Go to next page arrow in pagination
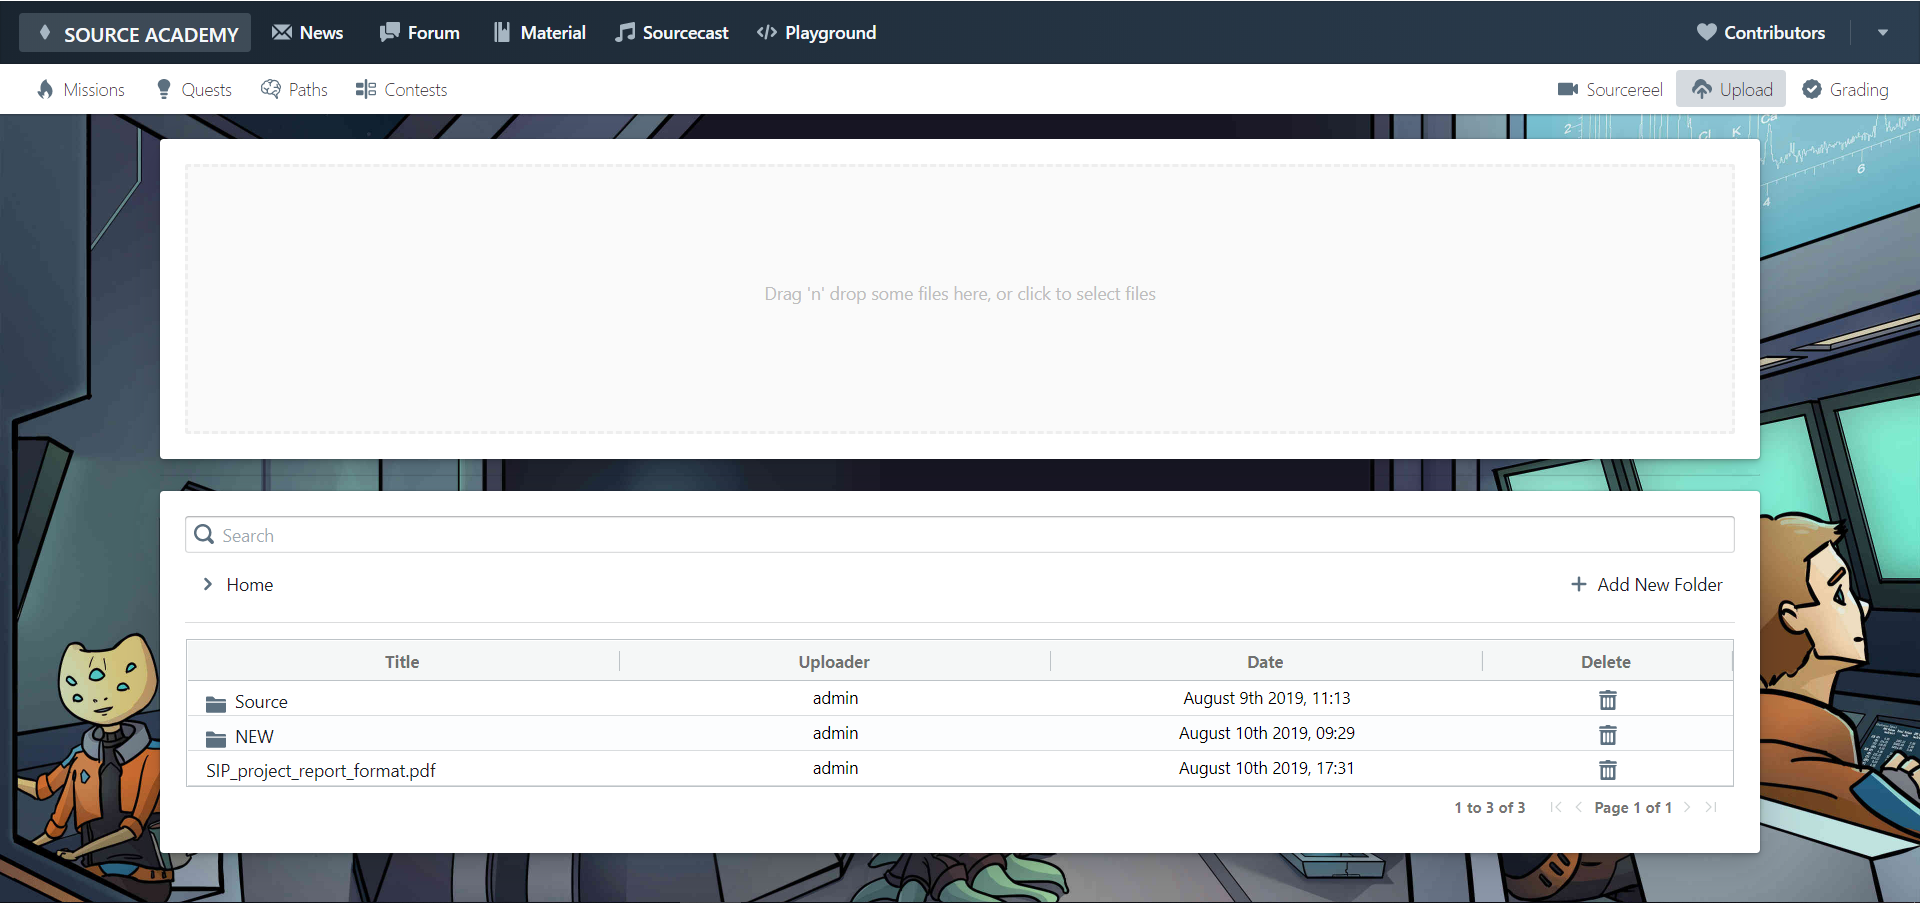The height and width of the screenshot is (903, 1920). tap(1687, 807)
